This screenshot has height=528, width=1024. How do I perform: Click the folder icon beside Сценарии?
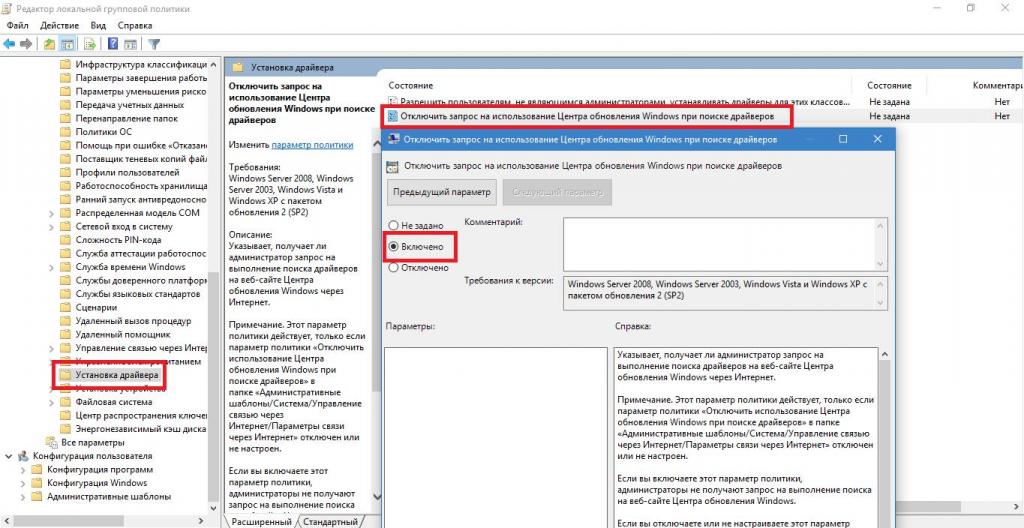(x=65, y=307)
